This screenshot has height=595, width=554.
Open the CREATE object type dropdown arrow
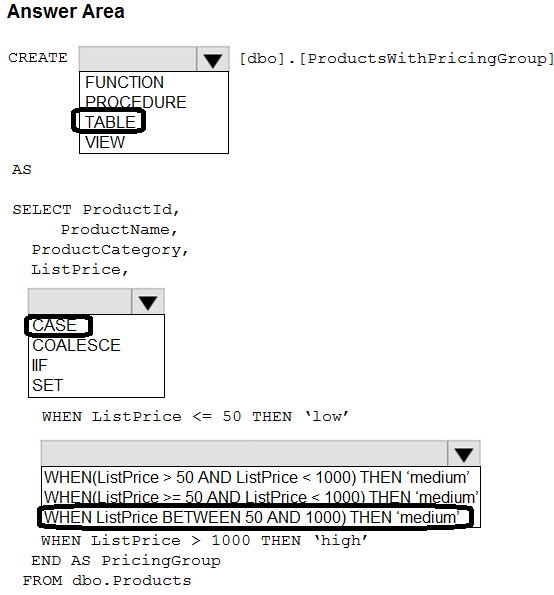pyautogui.click(x=212, y=59)
